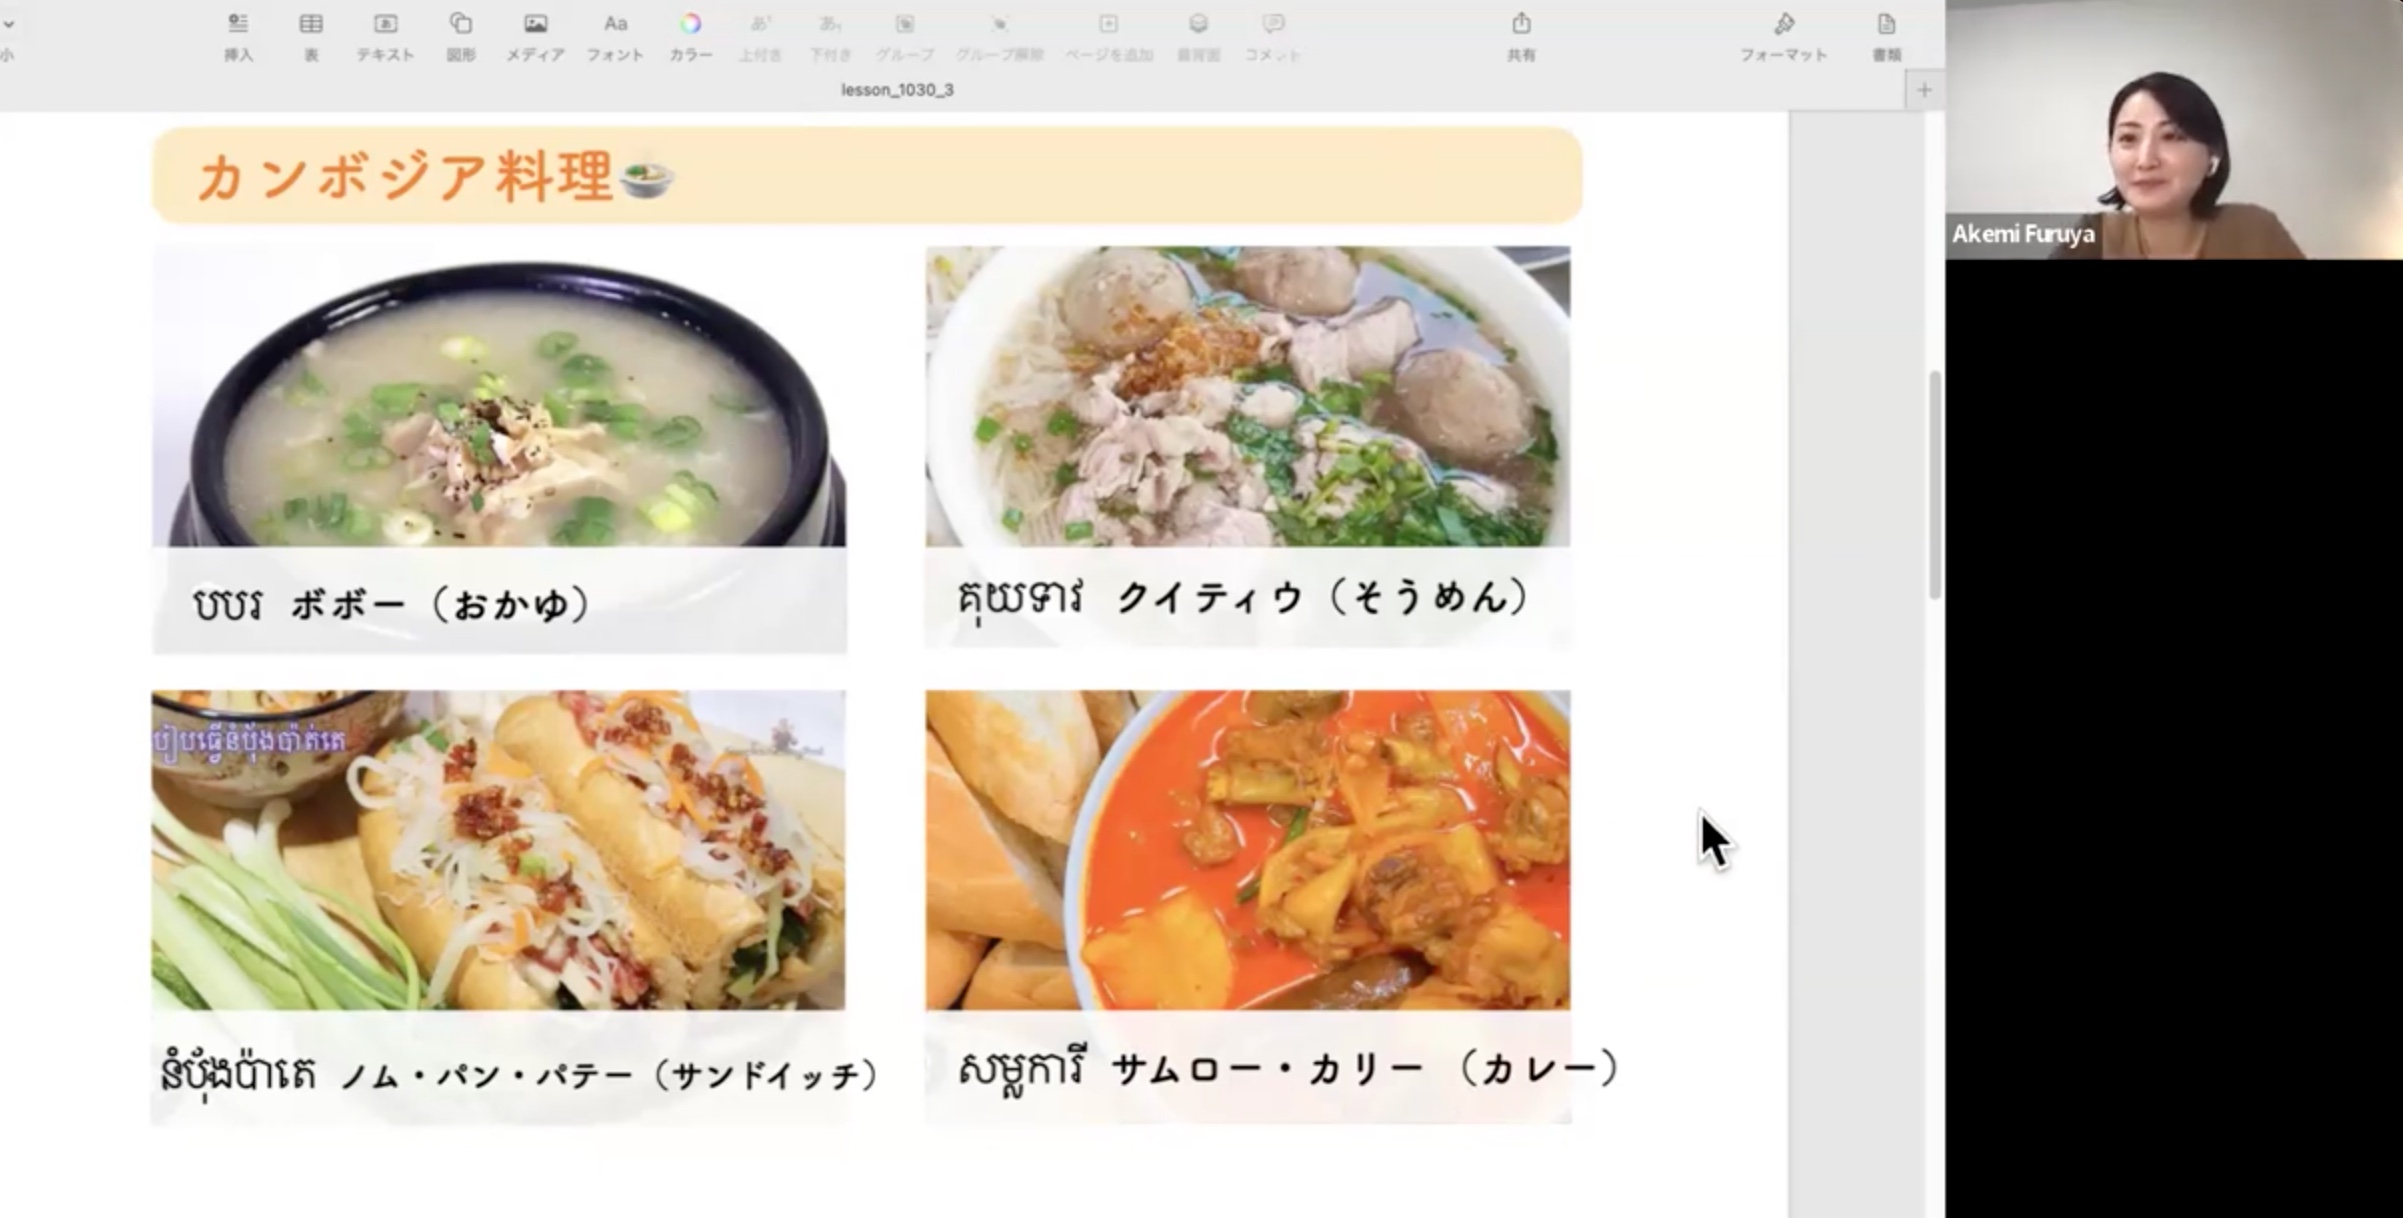
Task: Open the Format (フォーマット) sidebar
Action: [x=1784, y=24]
